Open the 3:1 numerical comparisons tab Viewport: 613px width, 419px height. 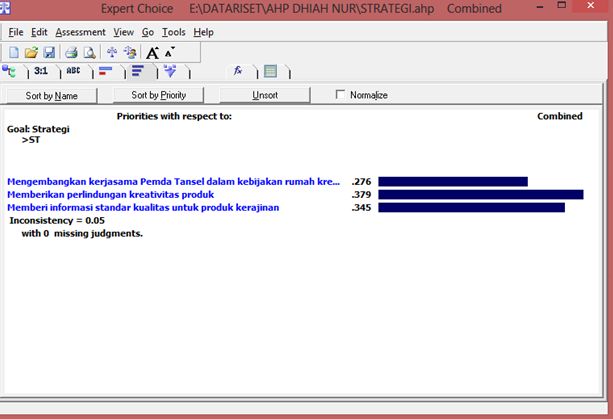coord(41,71)
